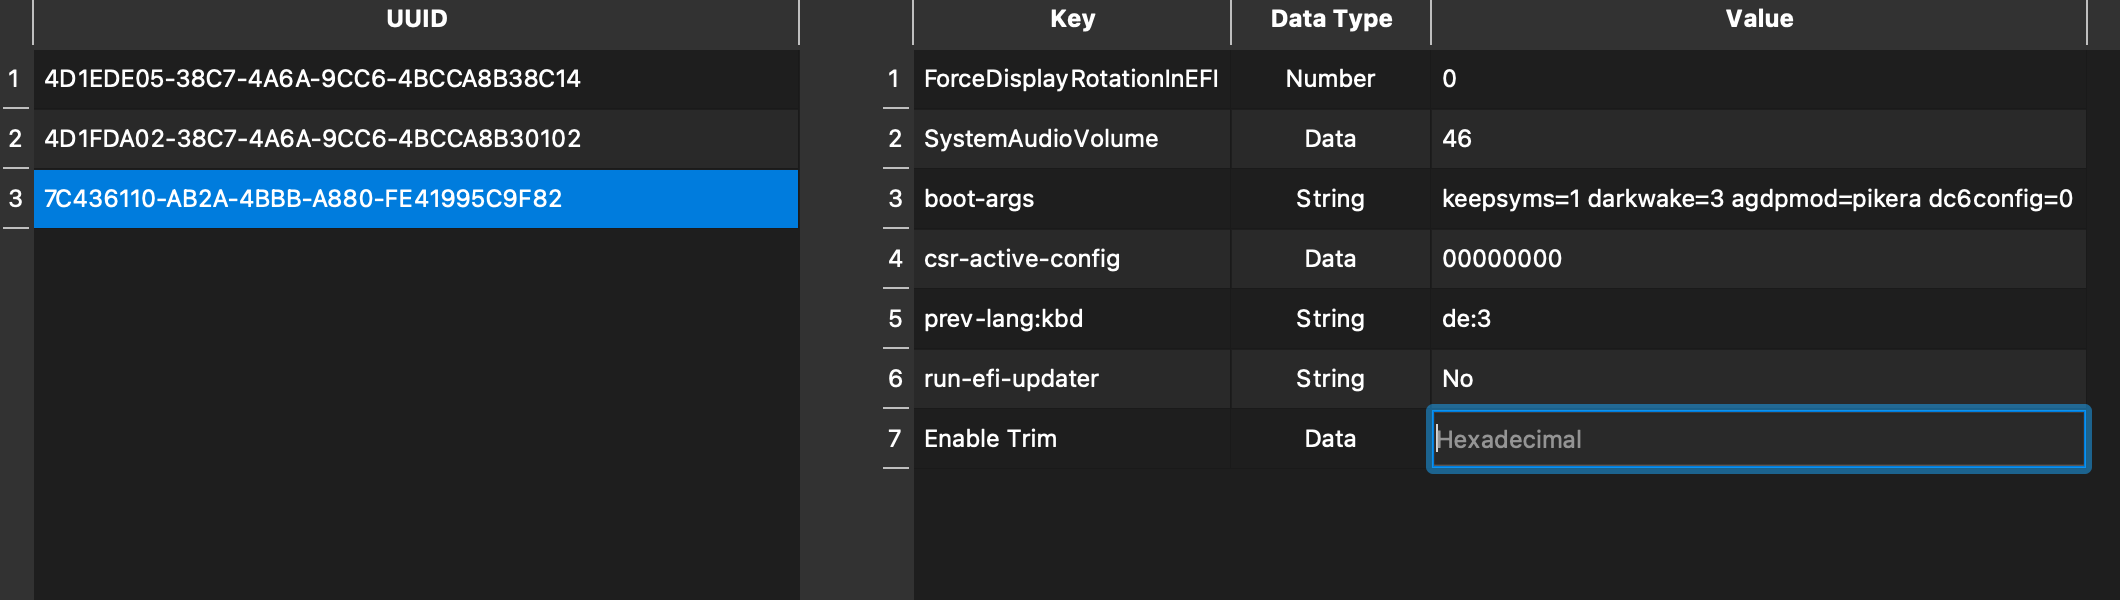The width and height of the screenshot is (2120, 600).
Task: Select the SystemAudioVolume key cell
Action: (1041, 139)
